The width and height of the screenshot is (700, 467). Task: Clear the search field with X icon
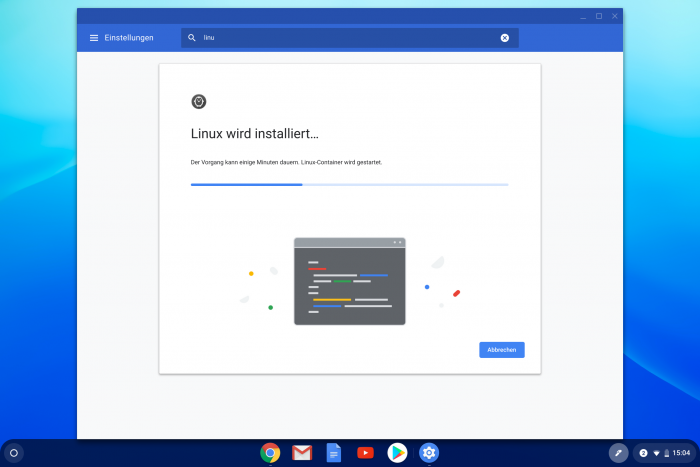pos(504,38)
